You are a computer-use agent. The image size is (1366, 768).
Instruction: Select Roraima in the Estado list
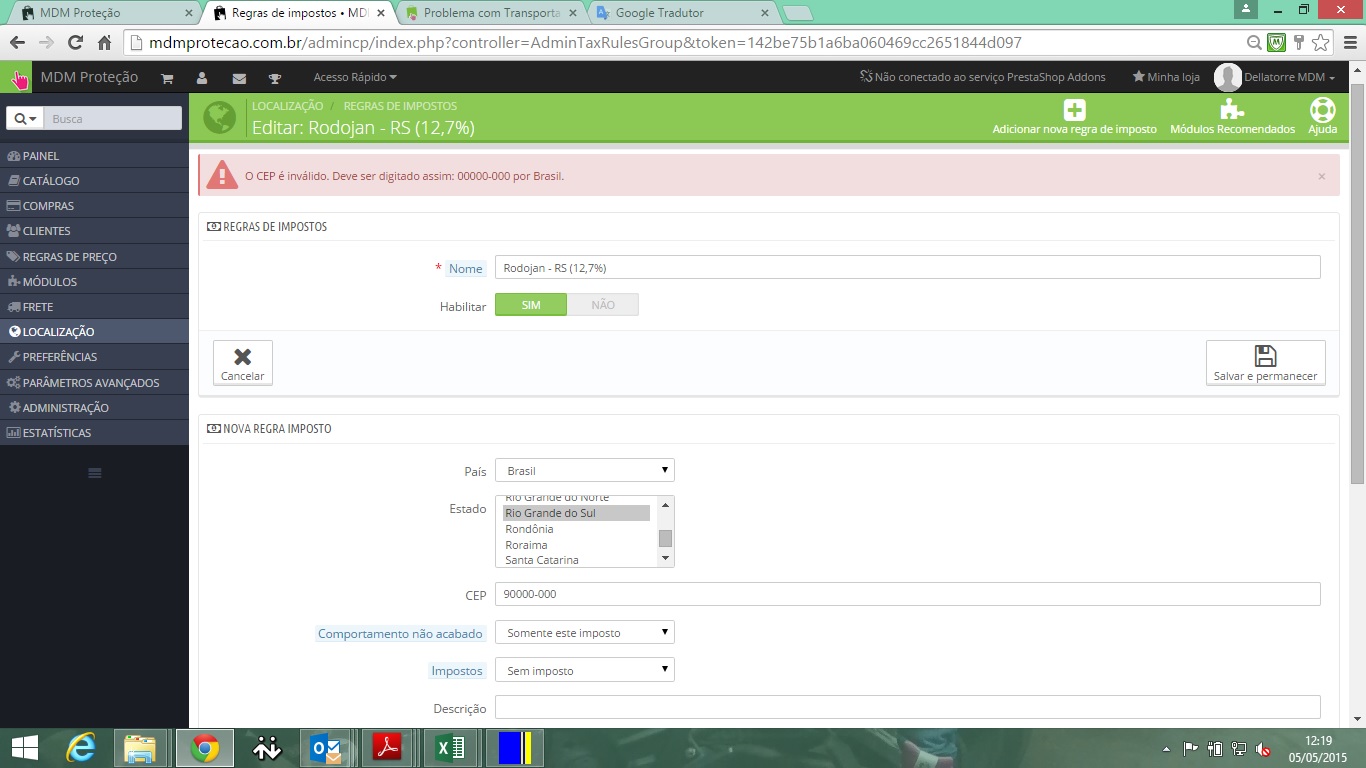576,545
